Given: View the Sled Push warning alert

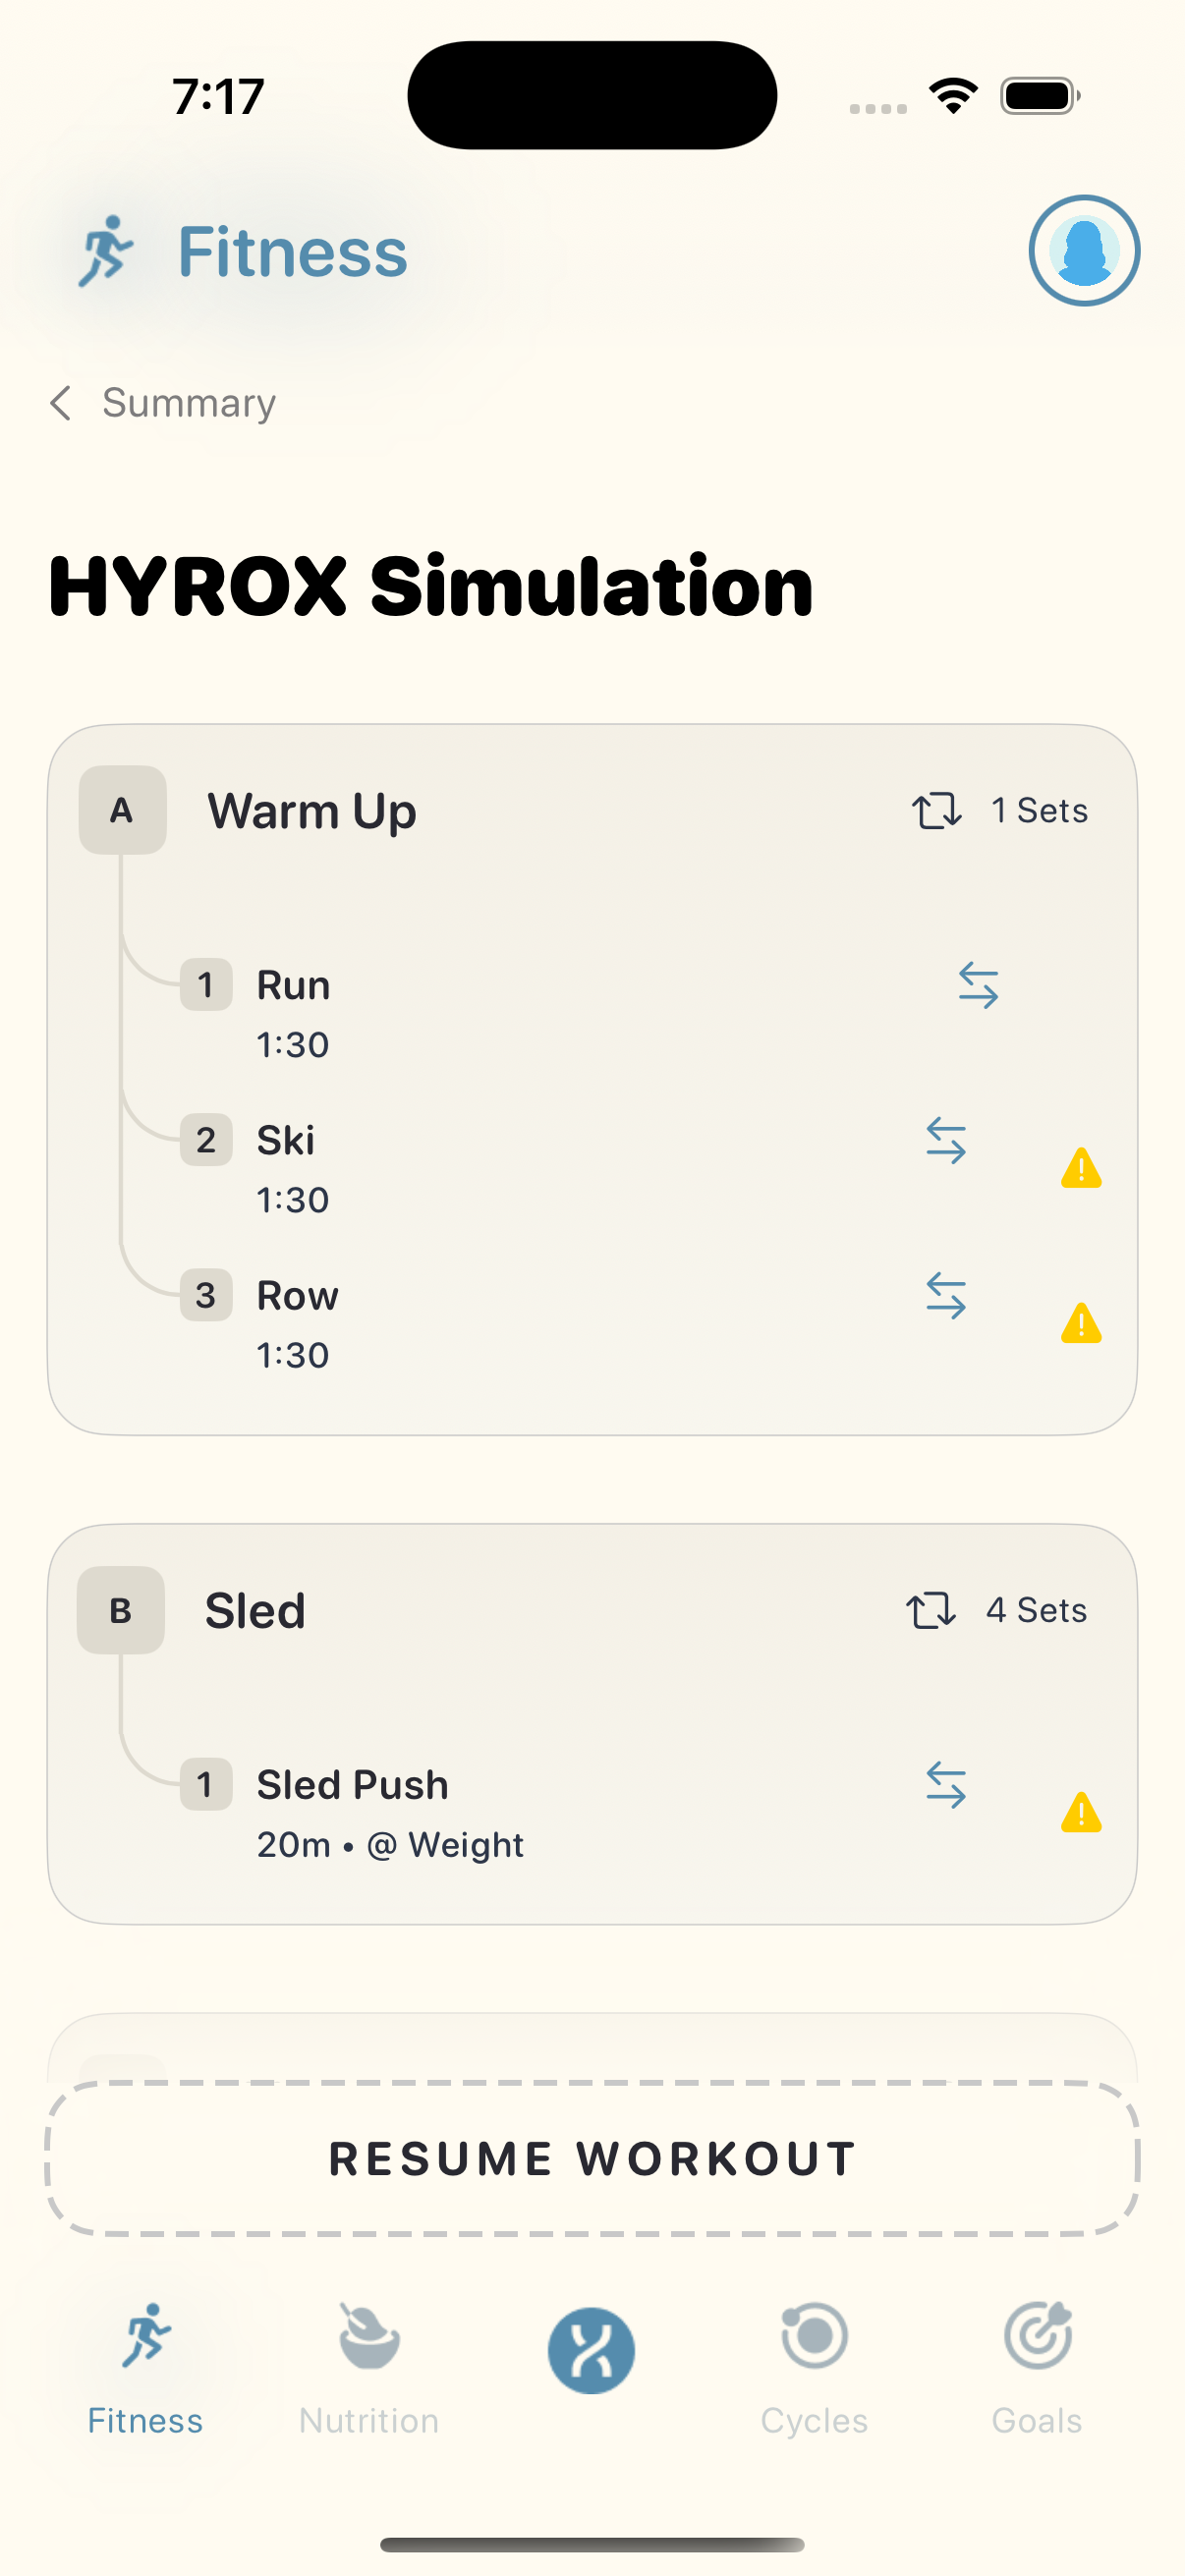Looking at the screenshot, I should pyautogui.click(x=1081, y=1812).
